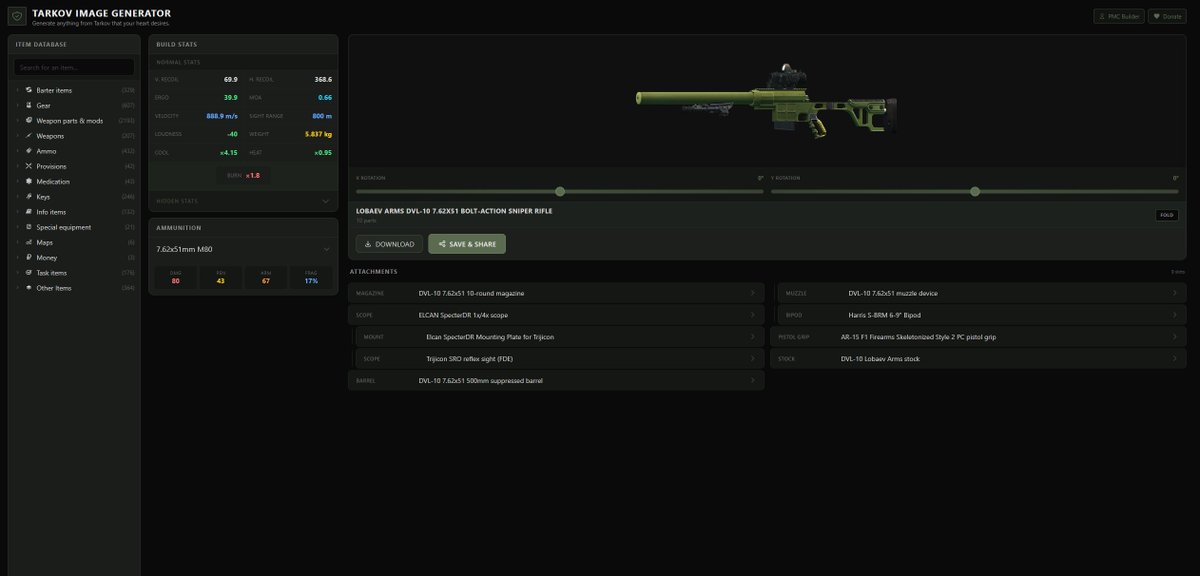Viewport: 1200px width, 576px height.
Task: Click the X Rotation slider handle
Action: tap(560, 191)
